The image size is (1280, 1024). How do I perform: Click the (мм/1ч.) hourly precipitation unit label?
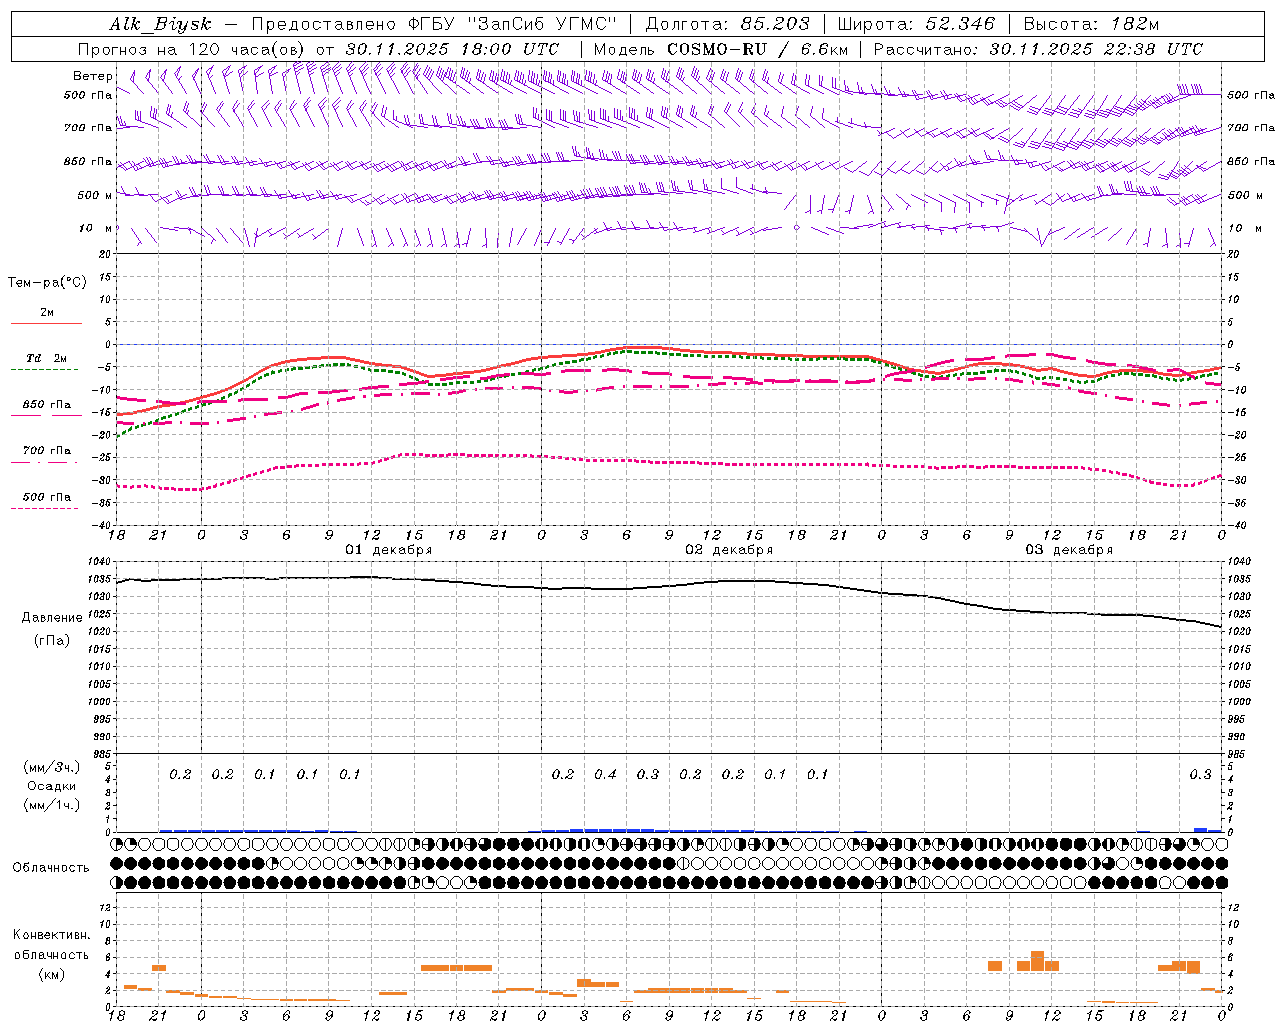click(52, 805)
